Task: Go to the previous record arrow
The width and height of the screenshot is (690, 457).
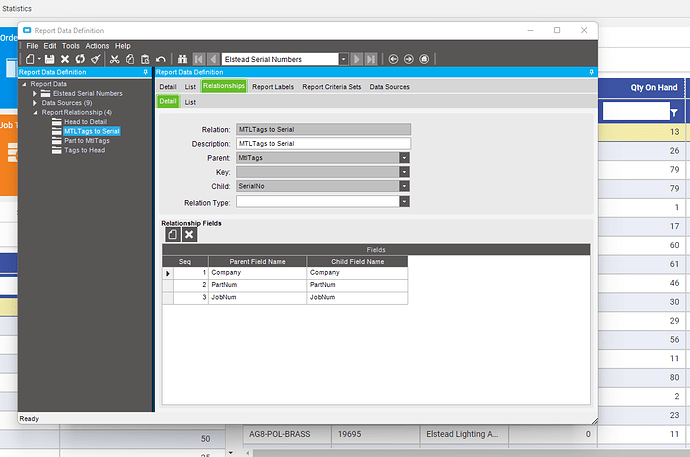Action: (x=213, y=59)
